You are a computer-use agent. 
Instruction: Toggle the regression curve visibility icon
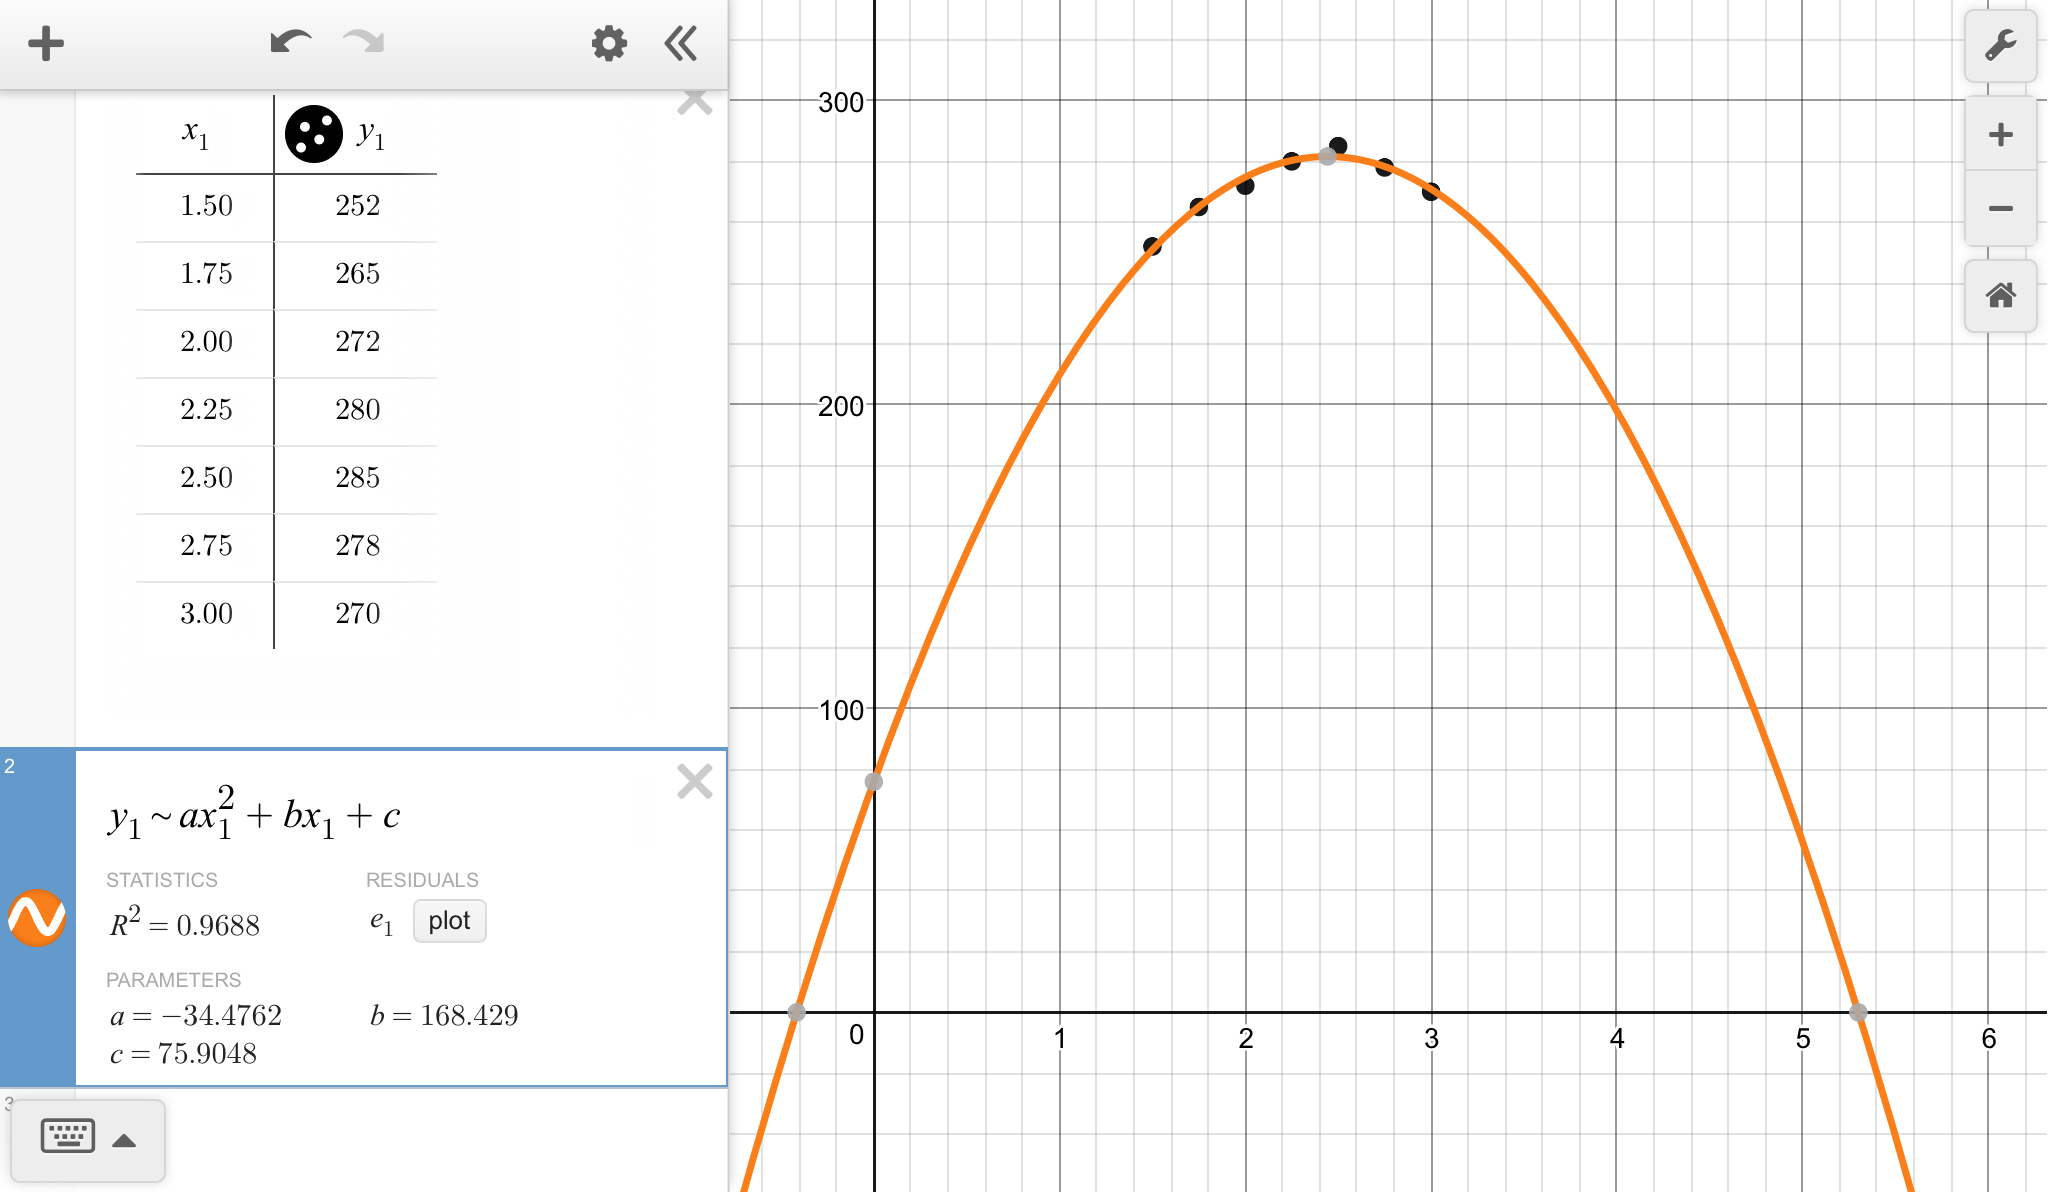tap(37, 917)
